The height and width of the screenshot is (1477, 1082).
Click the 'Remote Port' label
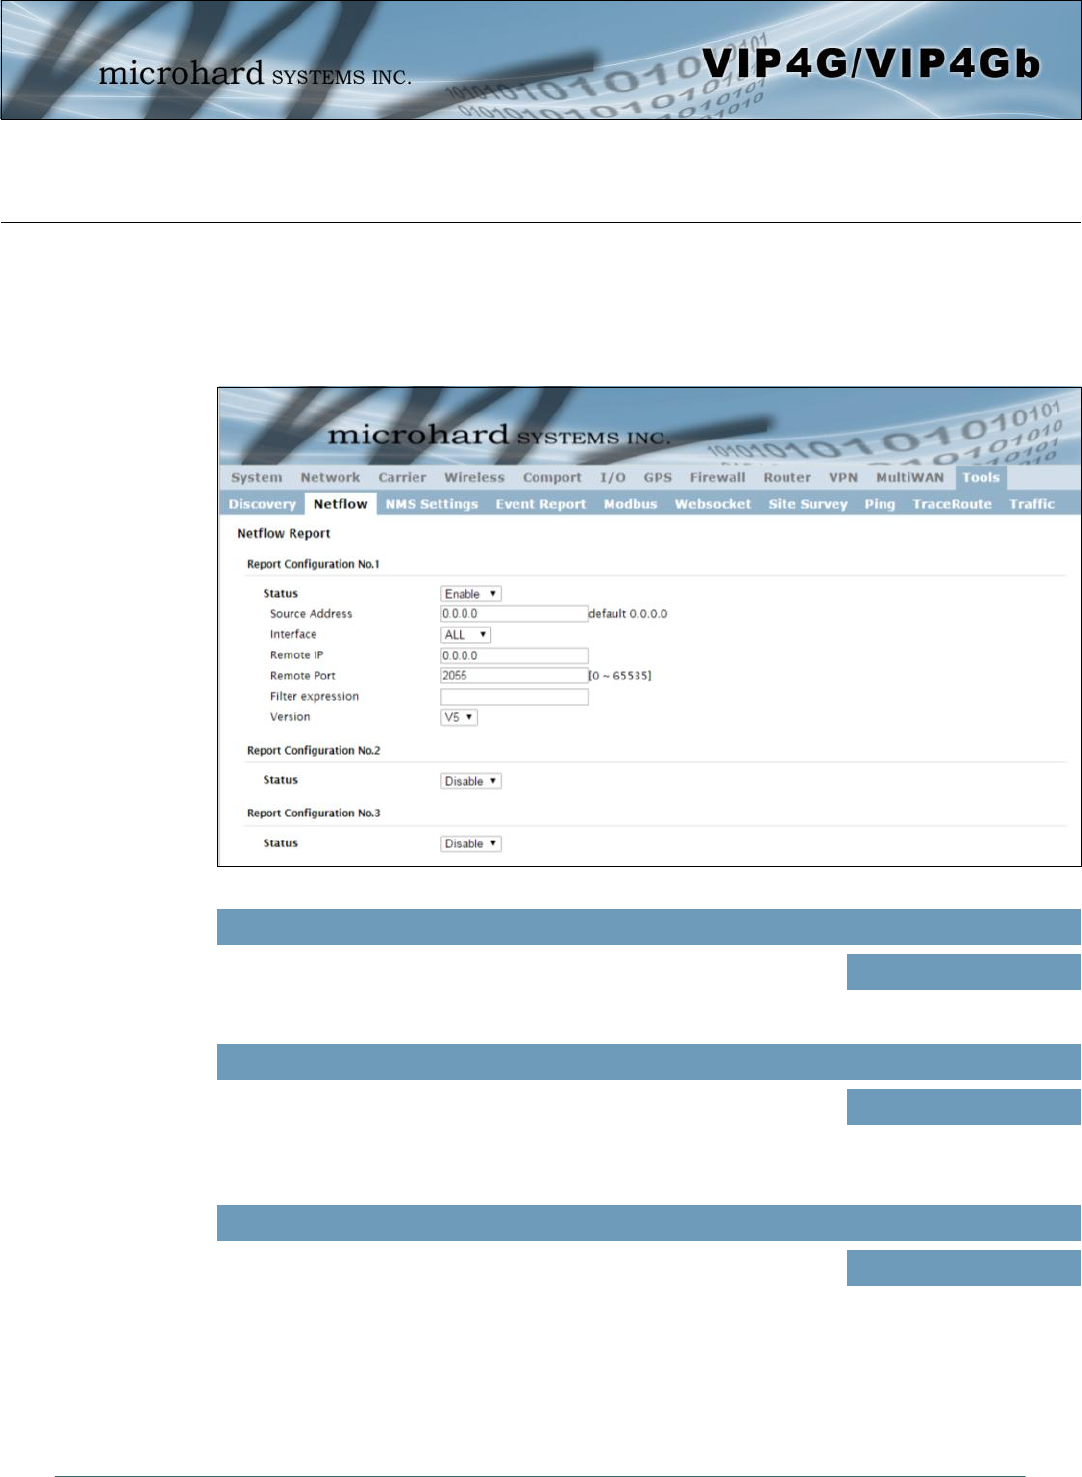303,676
